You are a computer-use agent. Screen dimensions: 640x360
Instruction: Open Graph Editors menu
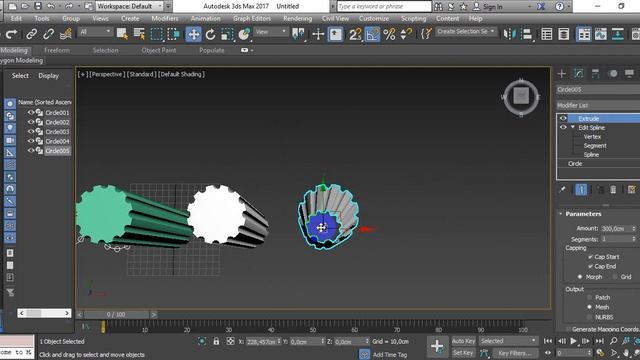pyautogui.click(x=252, y=18)
